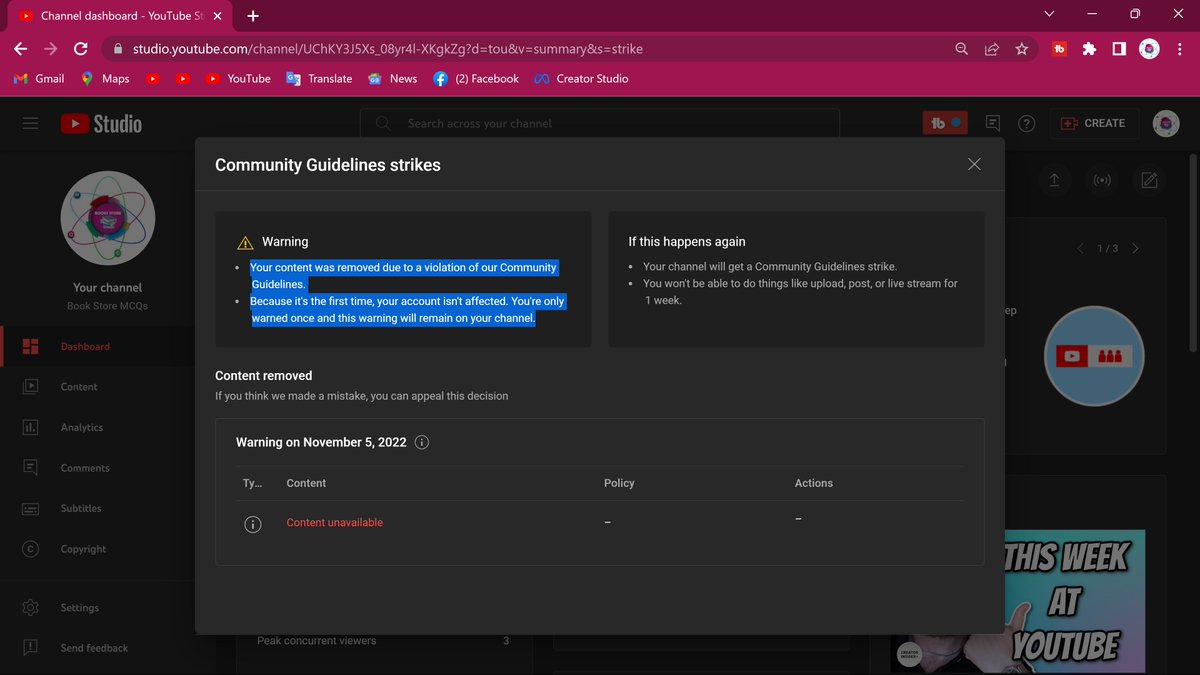Image resolution: width=1200 pixels, height=675 pixels.
Task: Toggle the Chrome side panel icon
Action: (1119, 48)
